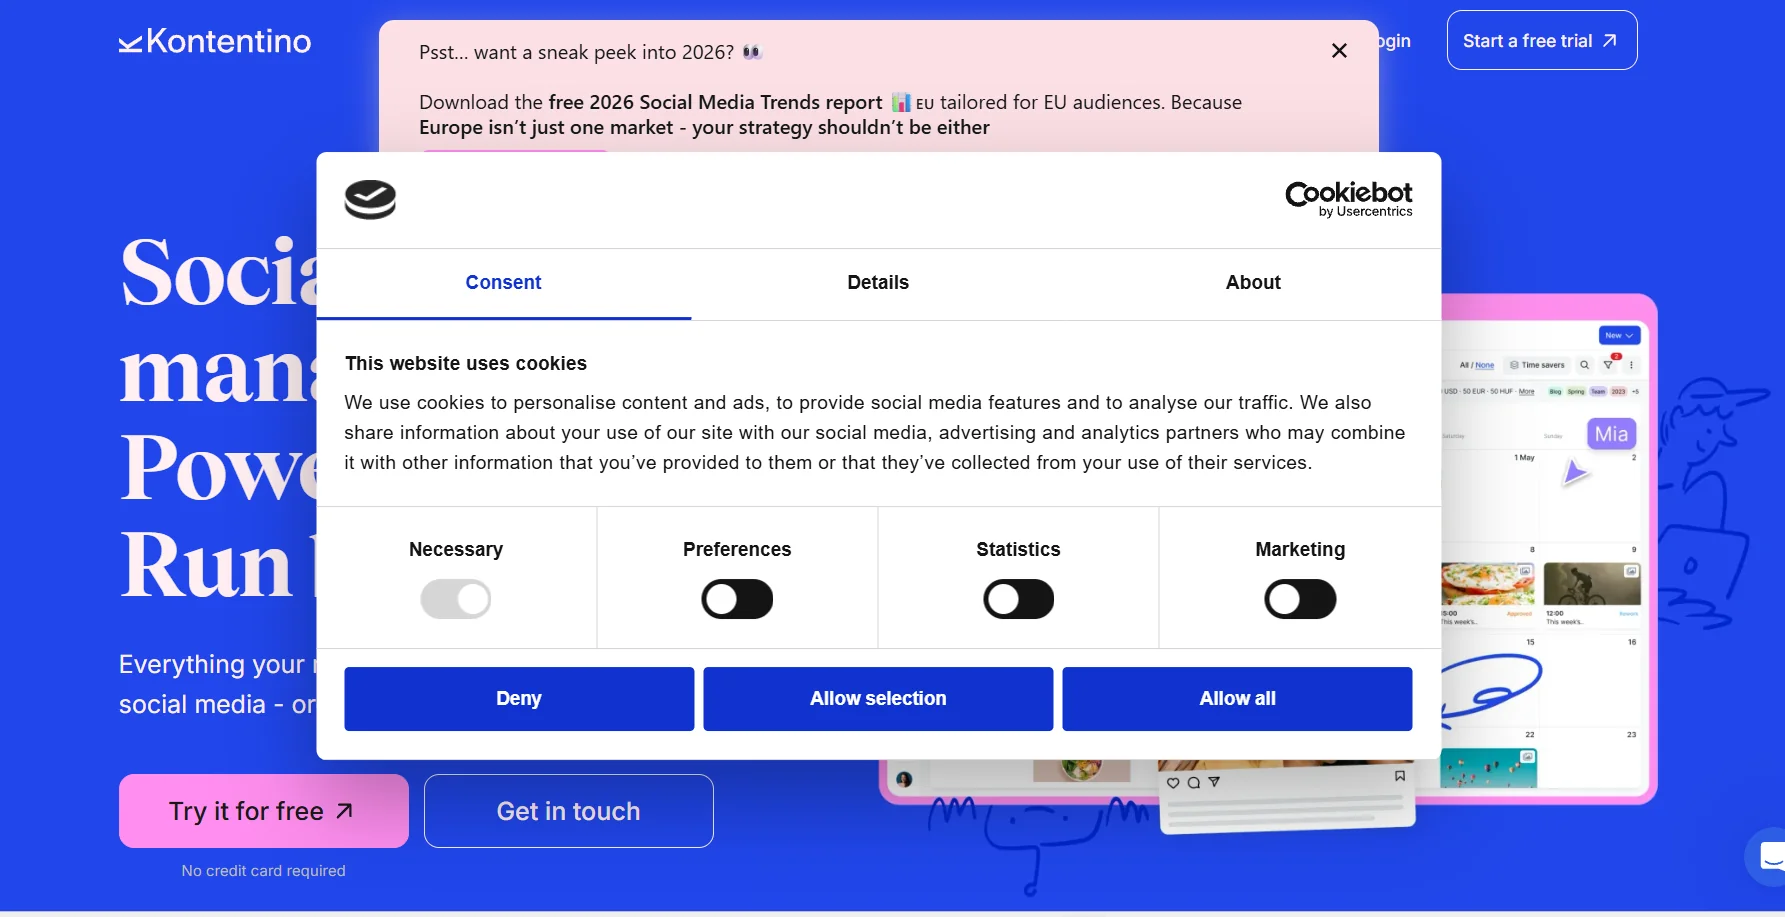Click the Allow all button
This screenshot has height=917, width=1785.
click(1237, 699)
